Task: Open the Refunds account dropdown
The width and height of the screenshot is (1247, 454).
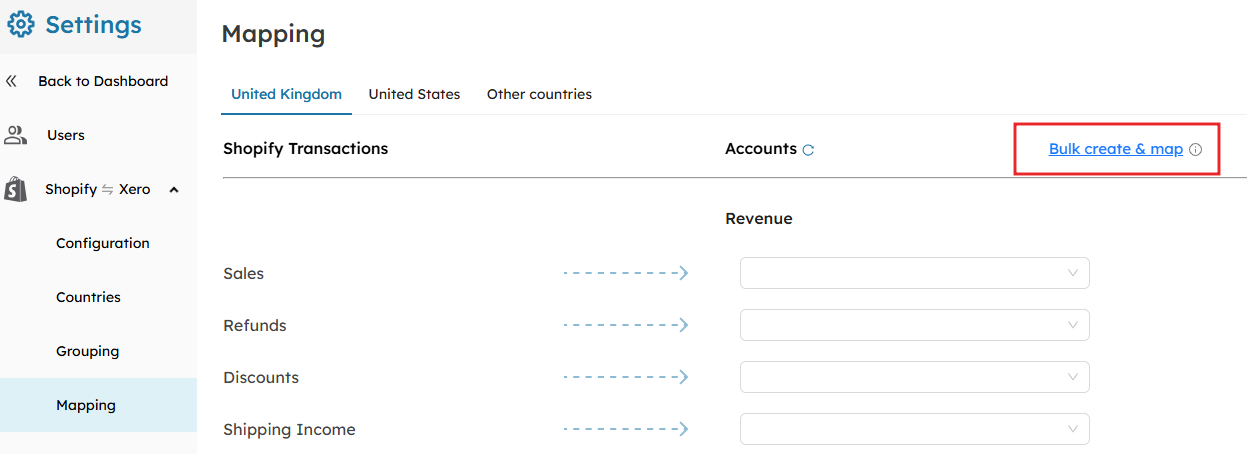Action: (x=914, y=325)
